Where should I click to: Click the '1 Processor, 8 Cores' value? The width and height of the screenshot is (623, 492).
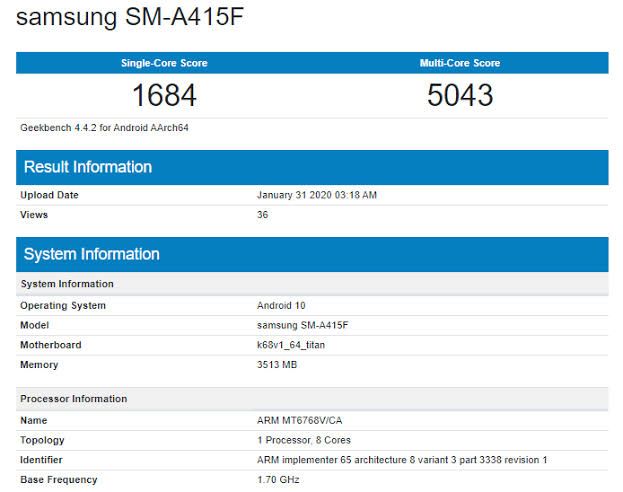304,440
